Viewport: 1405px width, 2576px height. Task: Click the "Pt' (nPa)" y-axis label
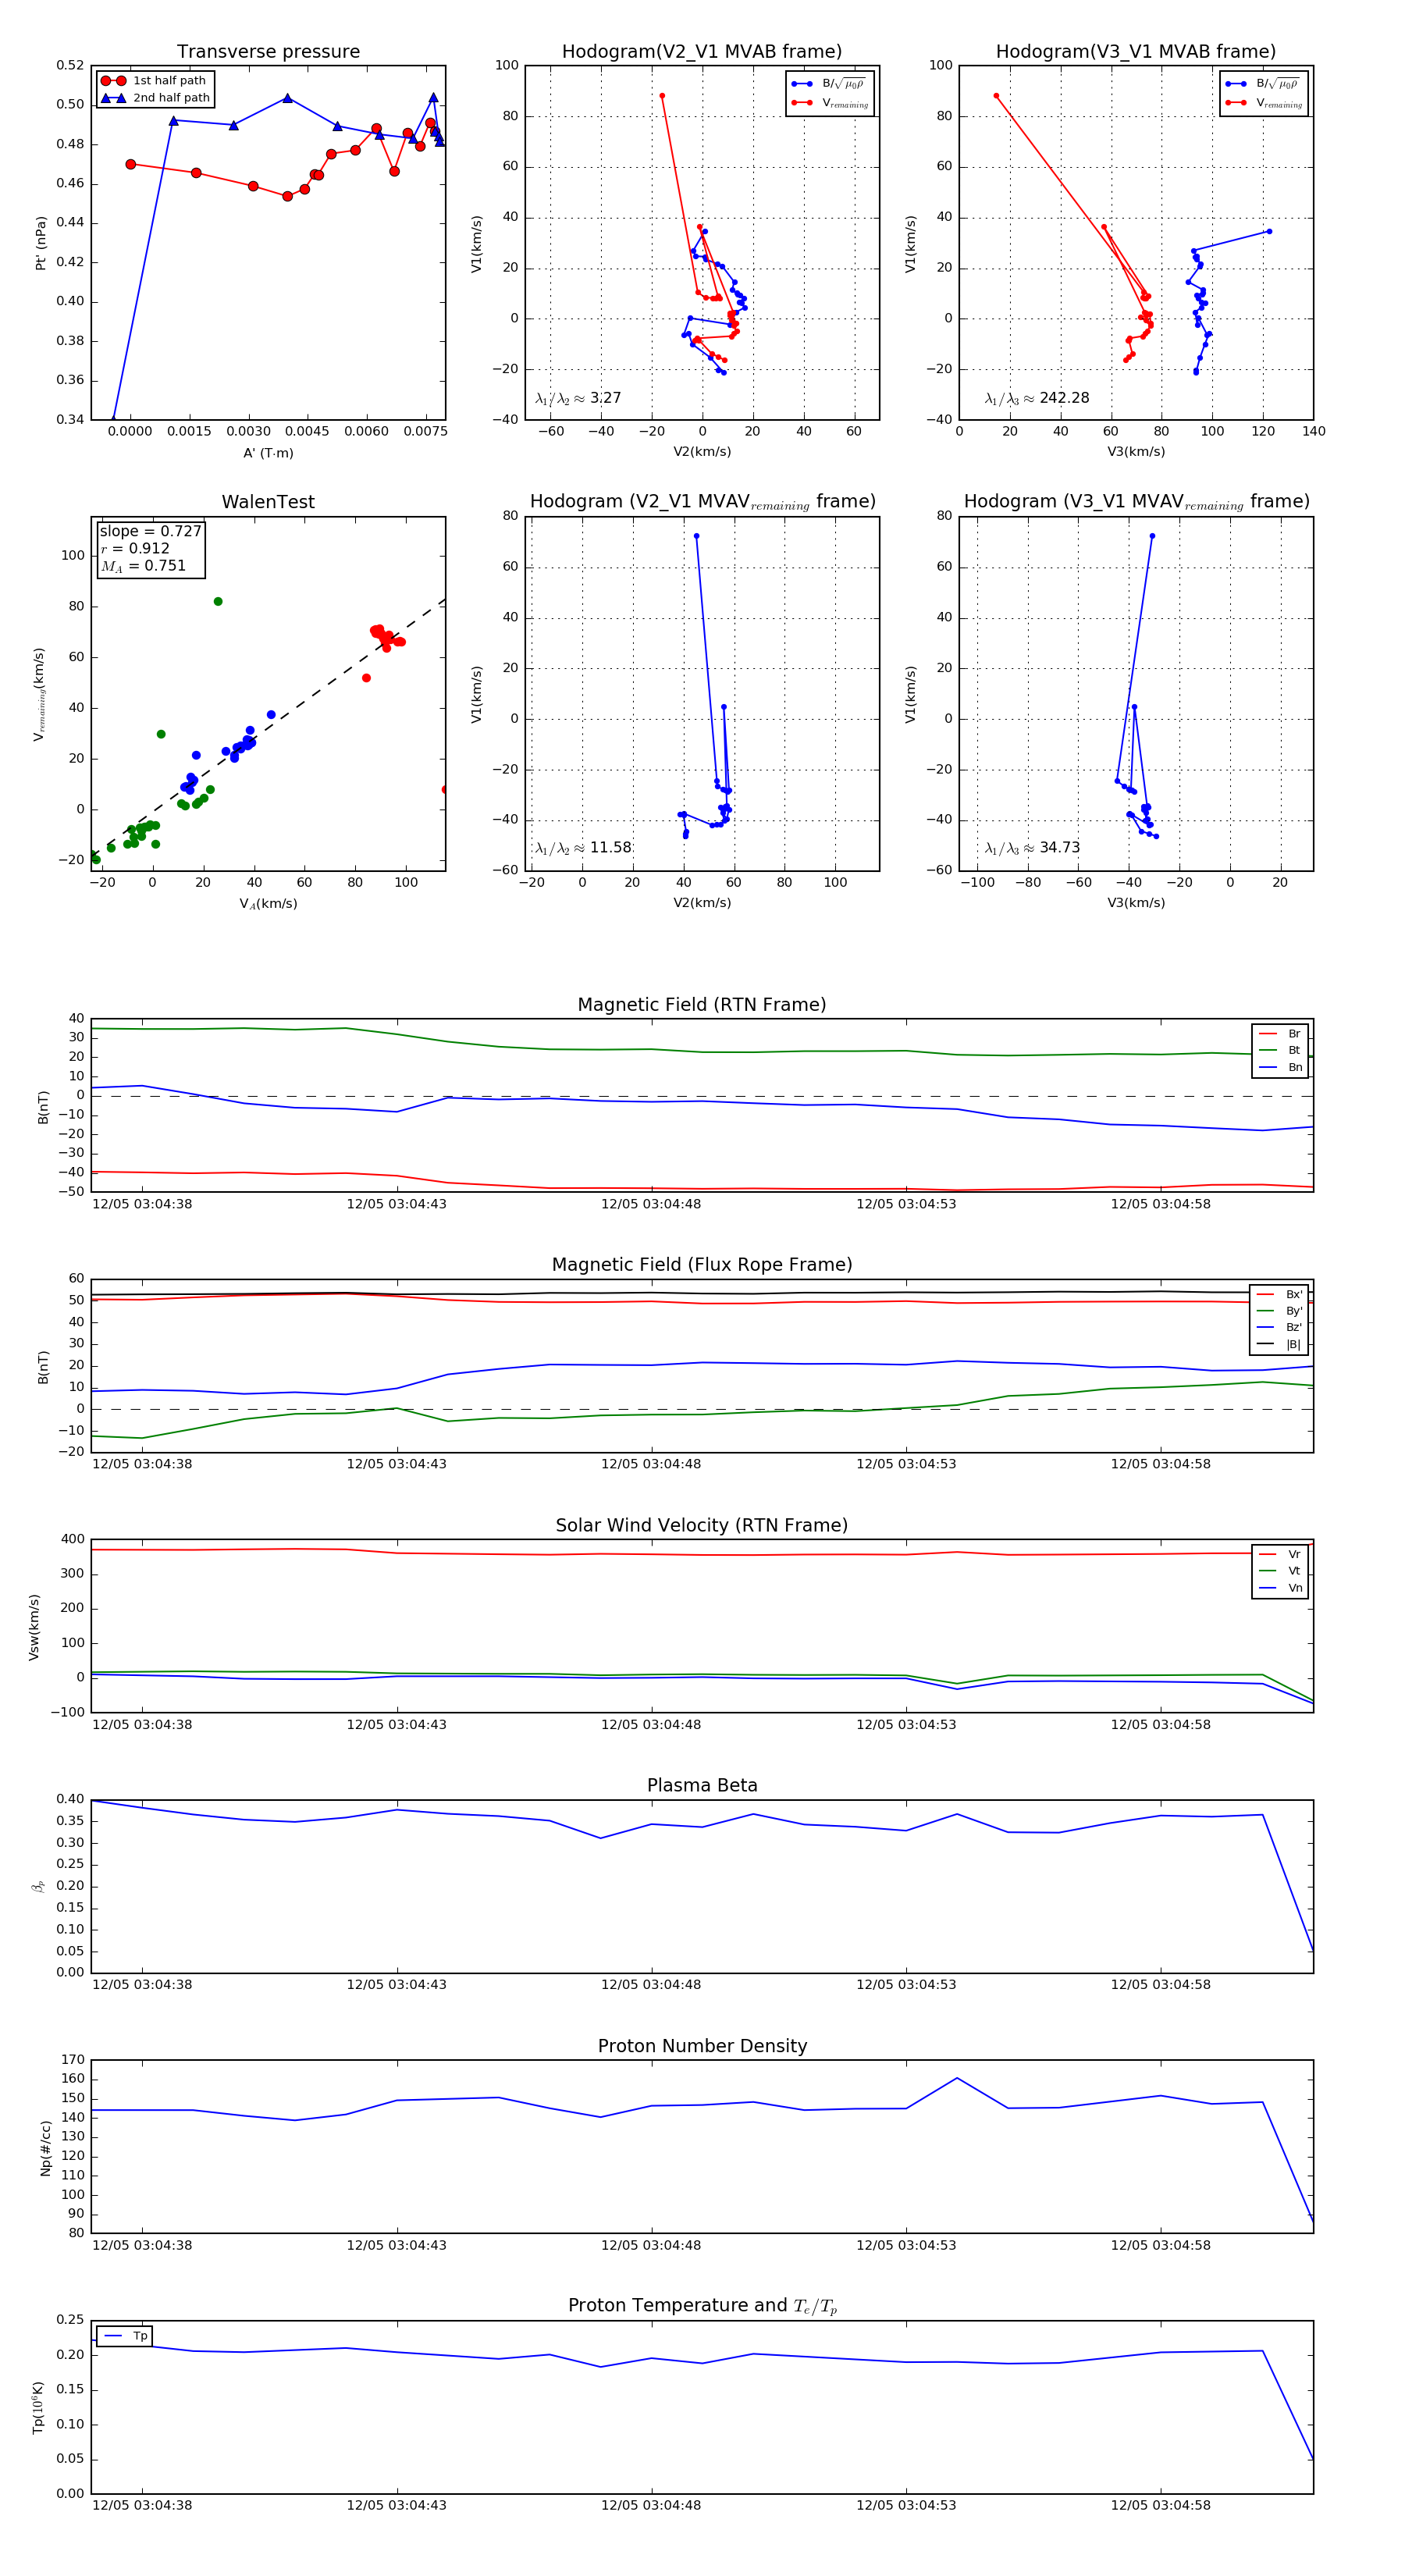tap(41, 243)
